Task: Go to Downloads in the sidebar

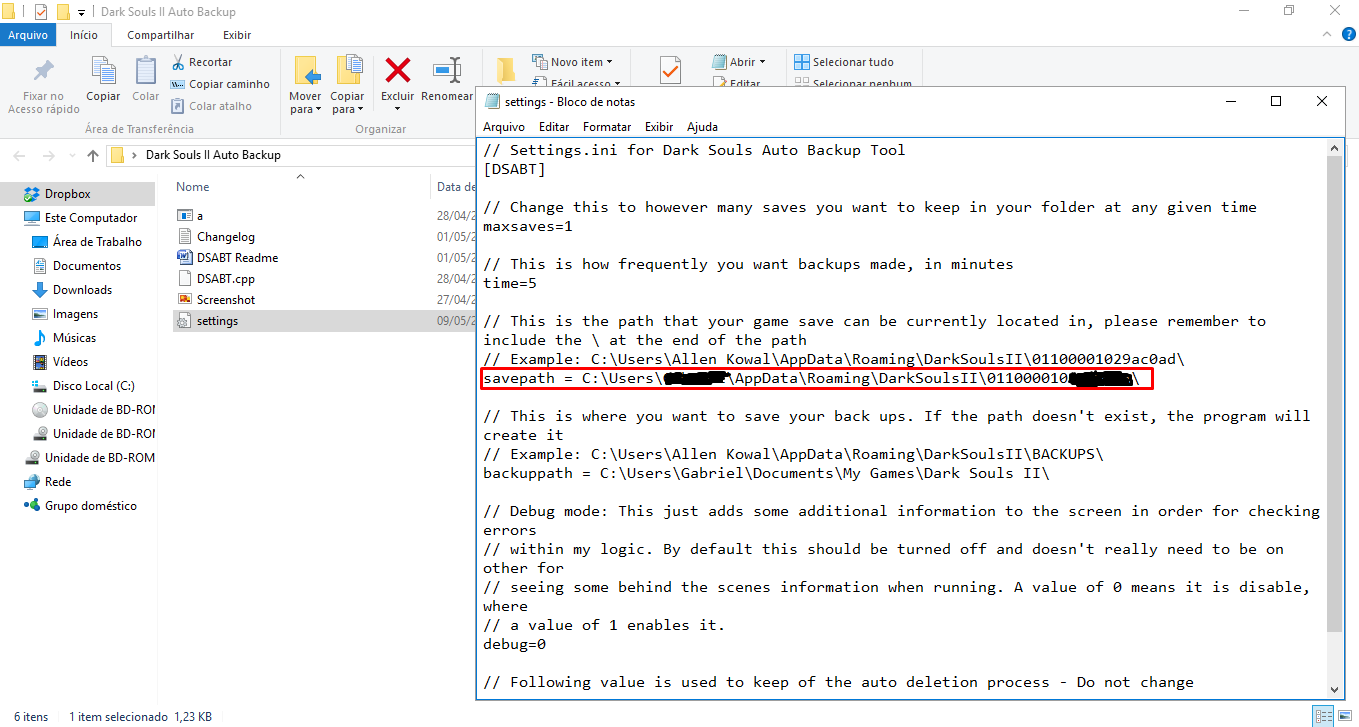Action: click(x=72, y=290)
